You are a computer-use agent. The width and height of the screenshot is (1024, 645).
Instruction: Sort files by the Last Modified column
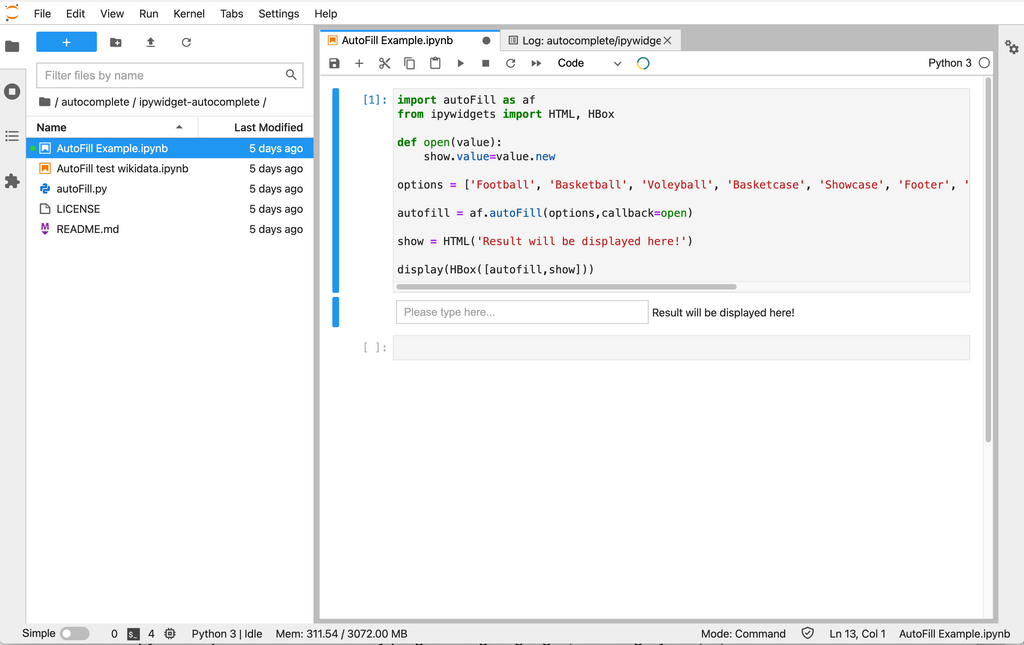(255, 127)
